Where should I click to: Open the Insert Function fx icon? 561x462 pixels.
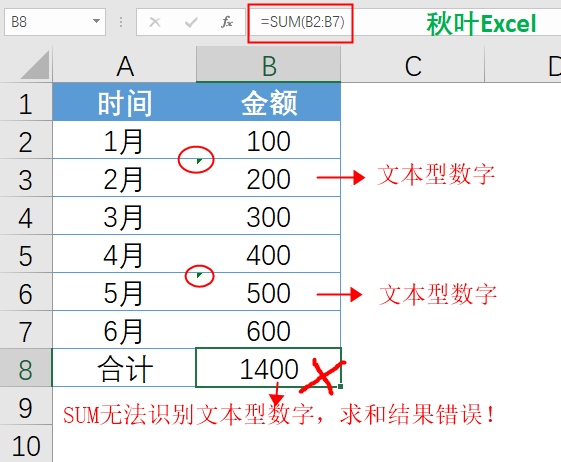pyautogui.click(x=227, y=22)
